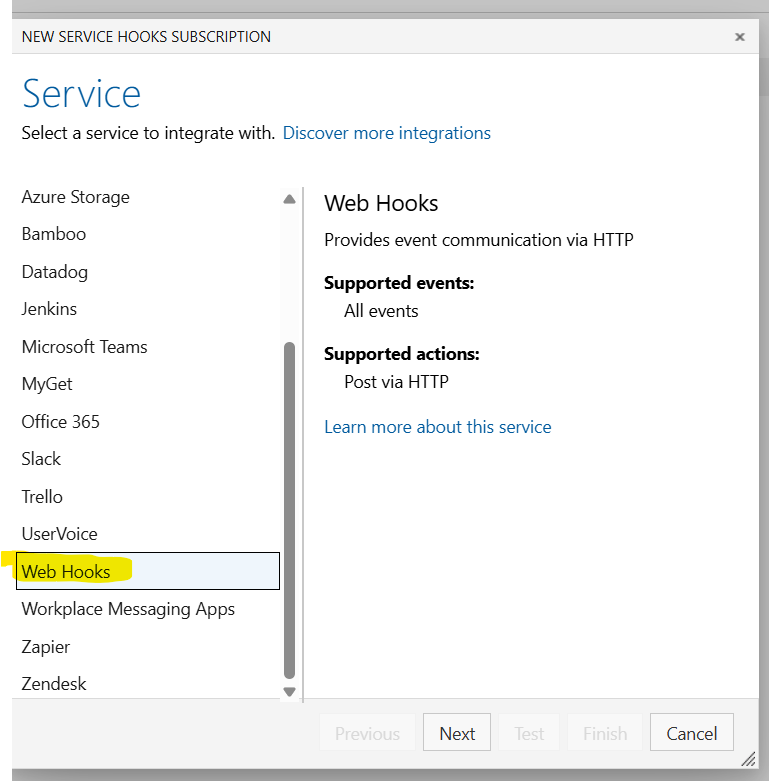
Task: Choose Datadog service
Action: (x=148, y=272)
